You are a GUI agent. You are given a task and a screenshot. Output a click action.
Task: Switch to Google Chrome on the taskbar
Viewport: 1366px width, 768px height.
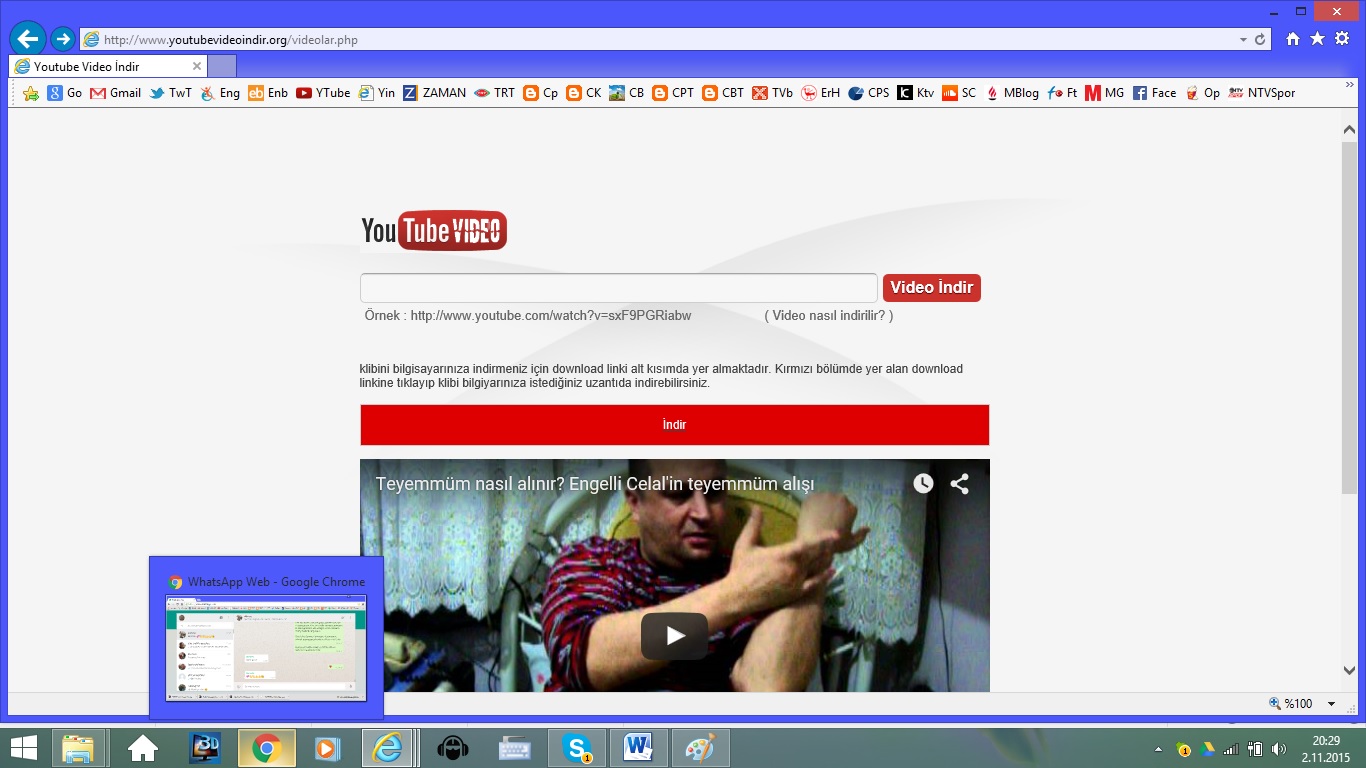pos(266,748)
